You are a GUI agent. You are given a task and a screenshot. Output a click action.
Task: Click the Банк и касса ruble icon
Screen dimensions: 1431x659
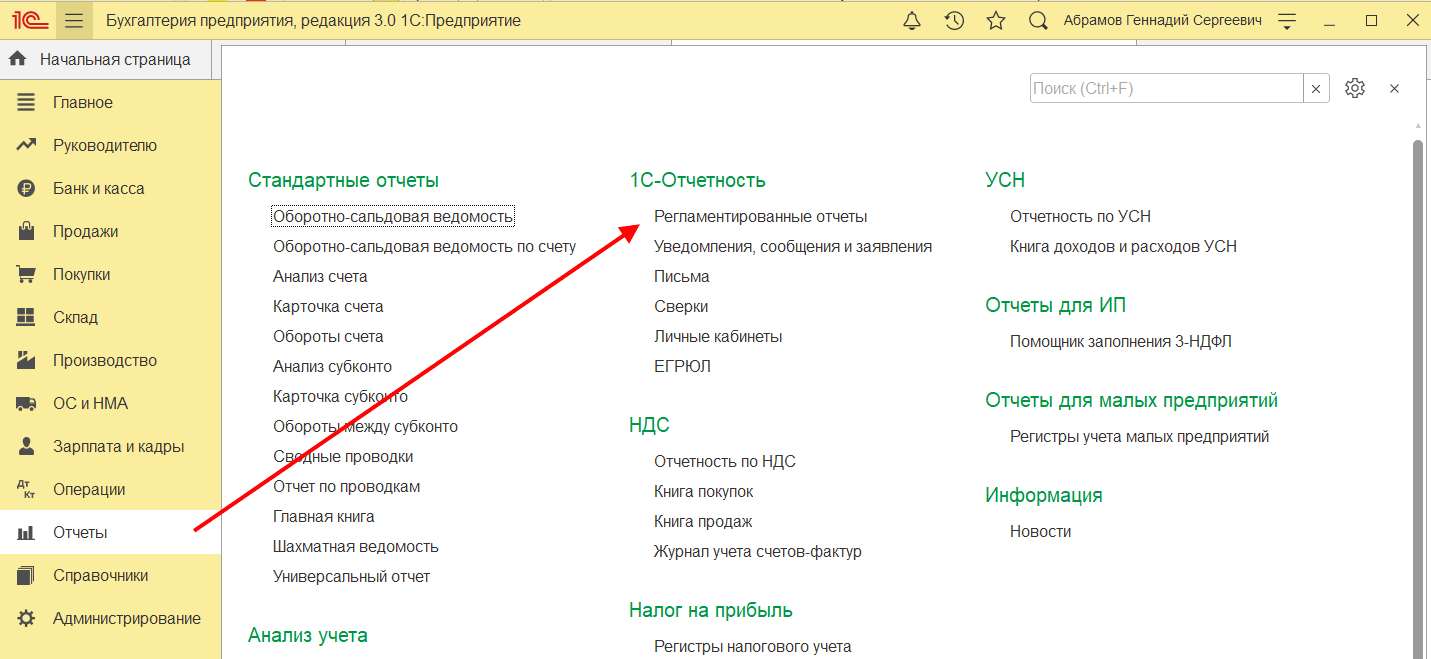[26, 188]
